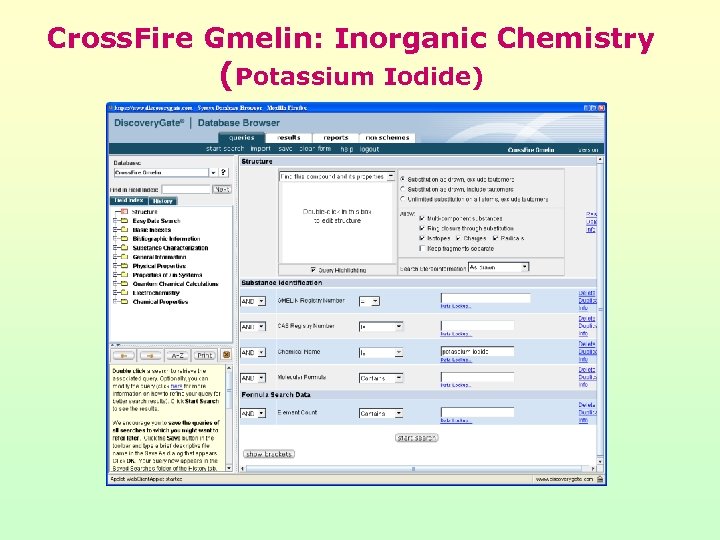
Task: Open the operator dropdown for CAS Registry Number
Action: coord(381,326)
